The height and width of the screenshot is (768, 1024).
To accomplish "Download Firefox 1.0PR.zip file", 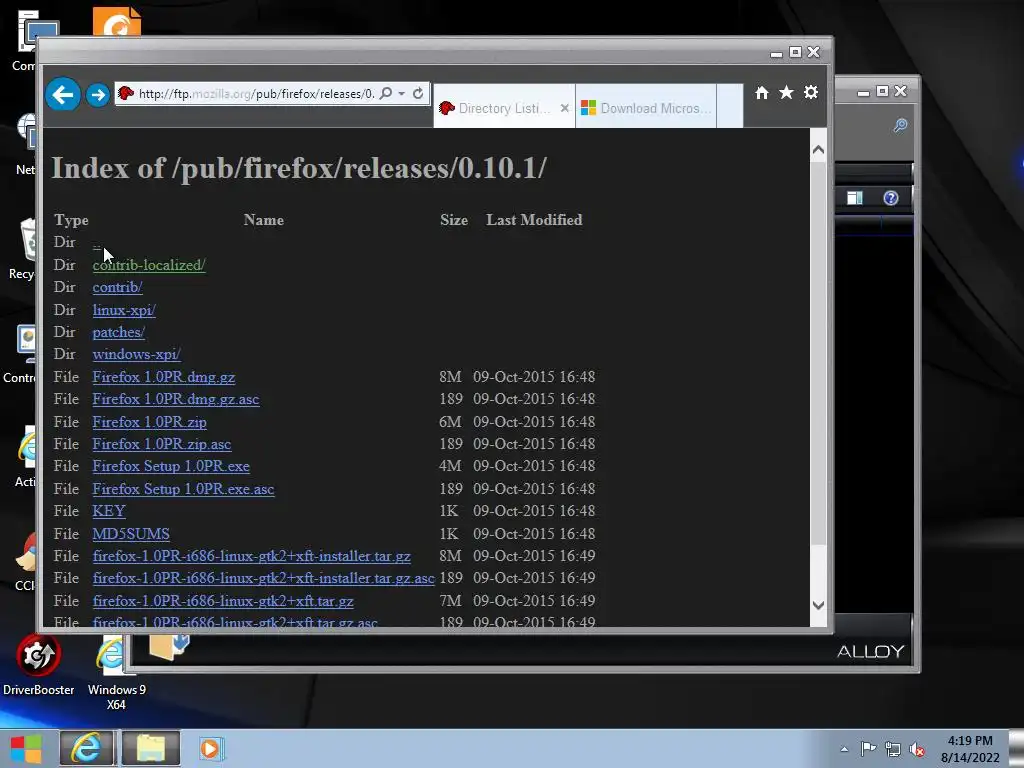I will click(150, 423).
